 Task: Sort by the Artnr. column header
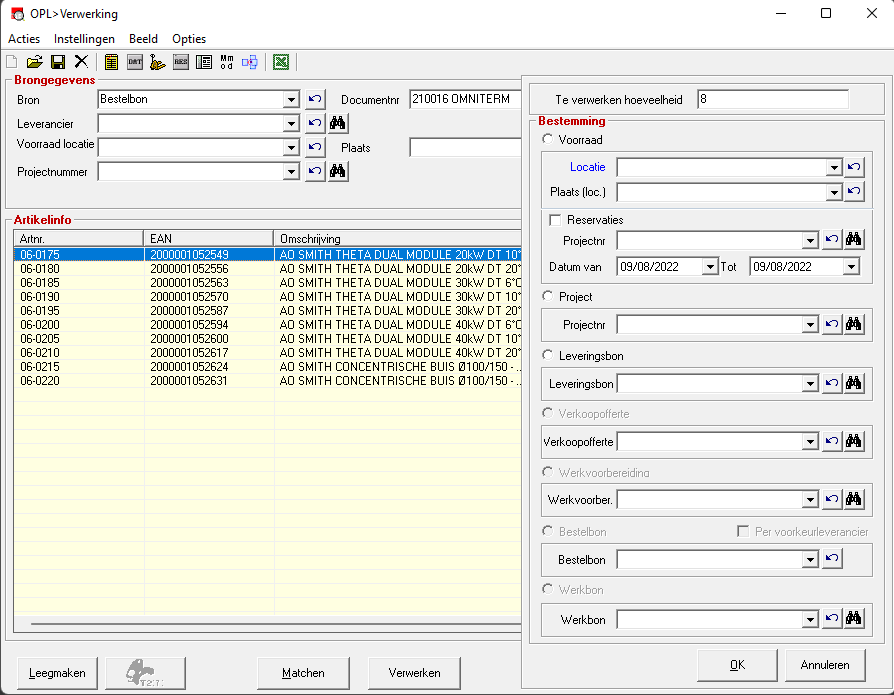[x=79, y=238]
